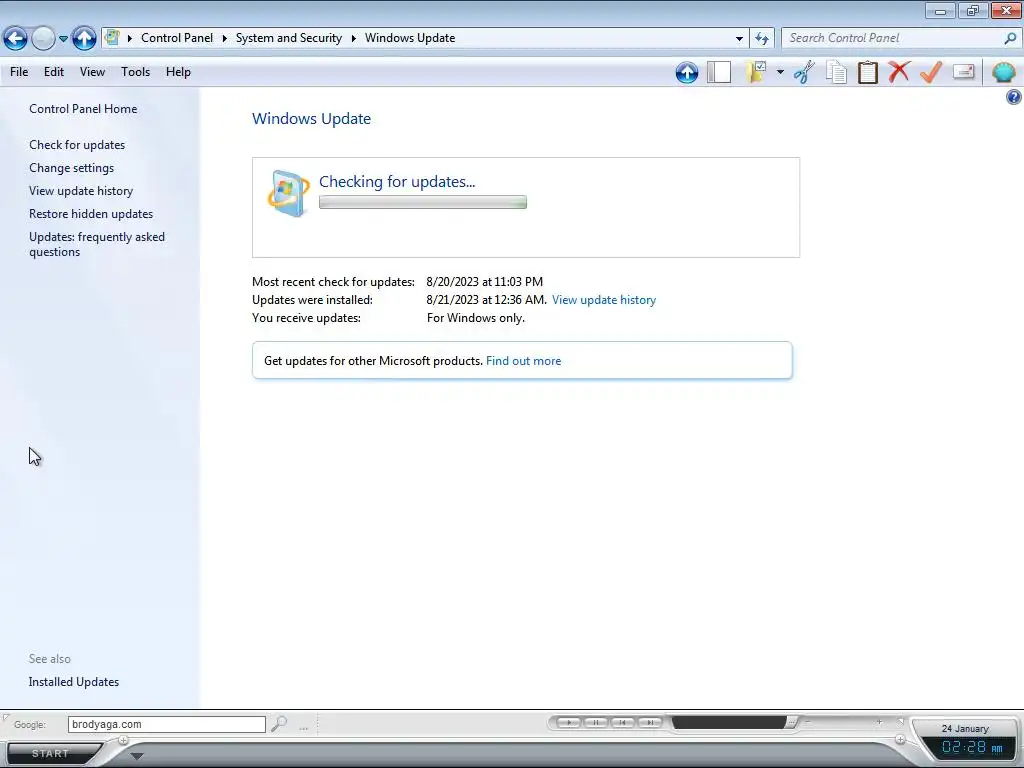Click the Paste clipboard toolbar icon
The height and width of the screenshot is (768, 1024).
pyautogui.click(x=867, y=72)
